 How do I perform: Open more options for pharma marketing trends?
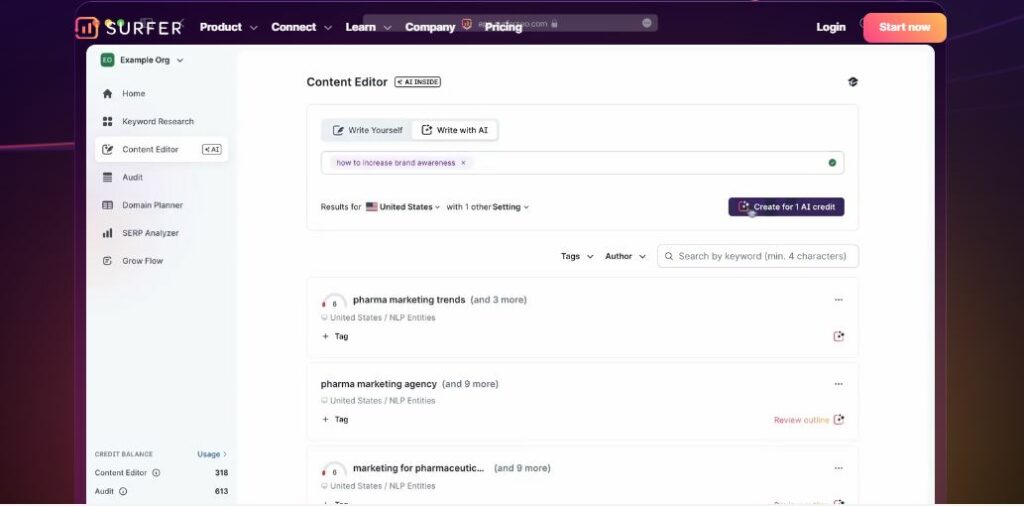(839, 300)
